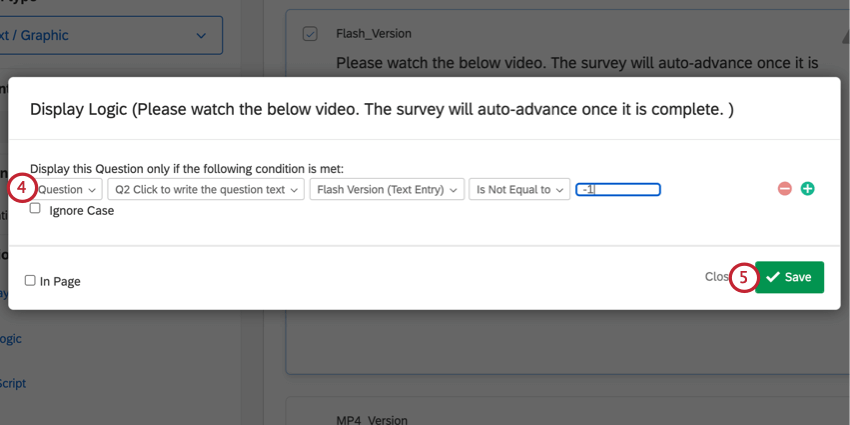Tick the Flash_Version question checkbox

tap(310, 34)
